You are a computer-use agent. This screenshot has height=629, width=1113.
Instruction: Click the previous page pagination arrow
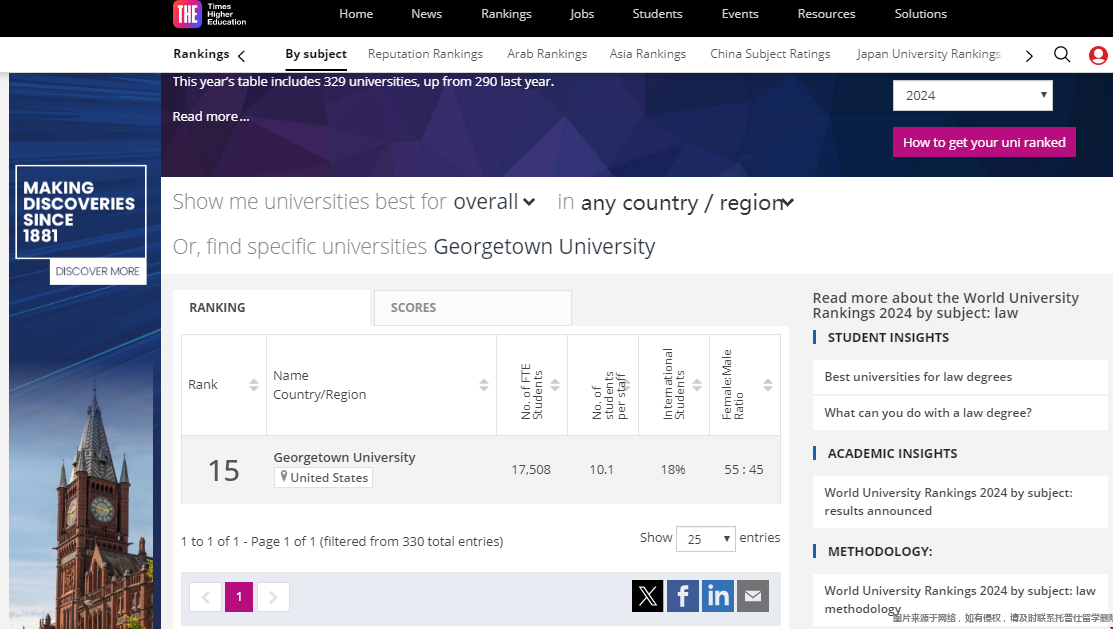tap(205, 597)
